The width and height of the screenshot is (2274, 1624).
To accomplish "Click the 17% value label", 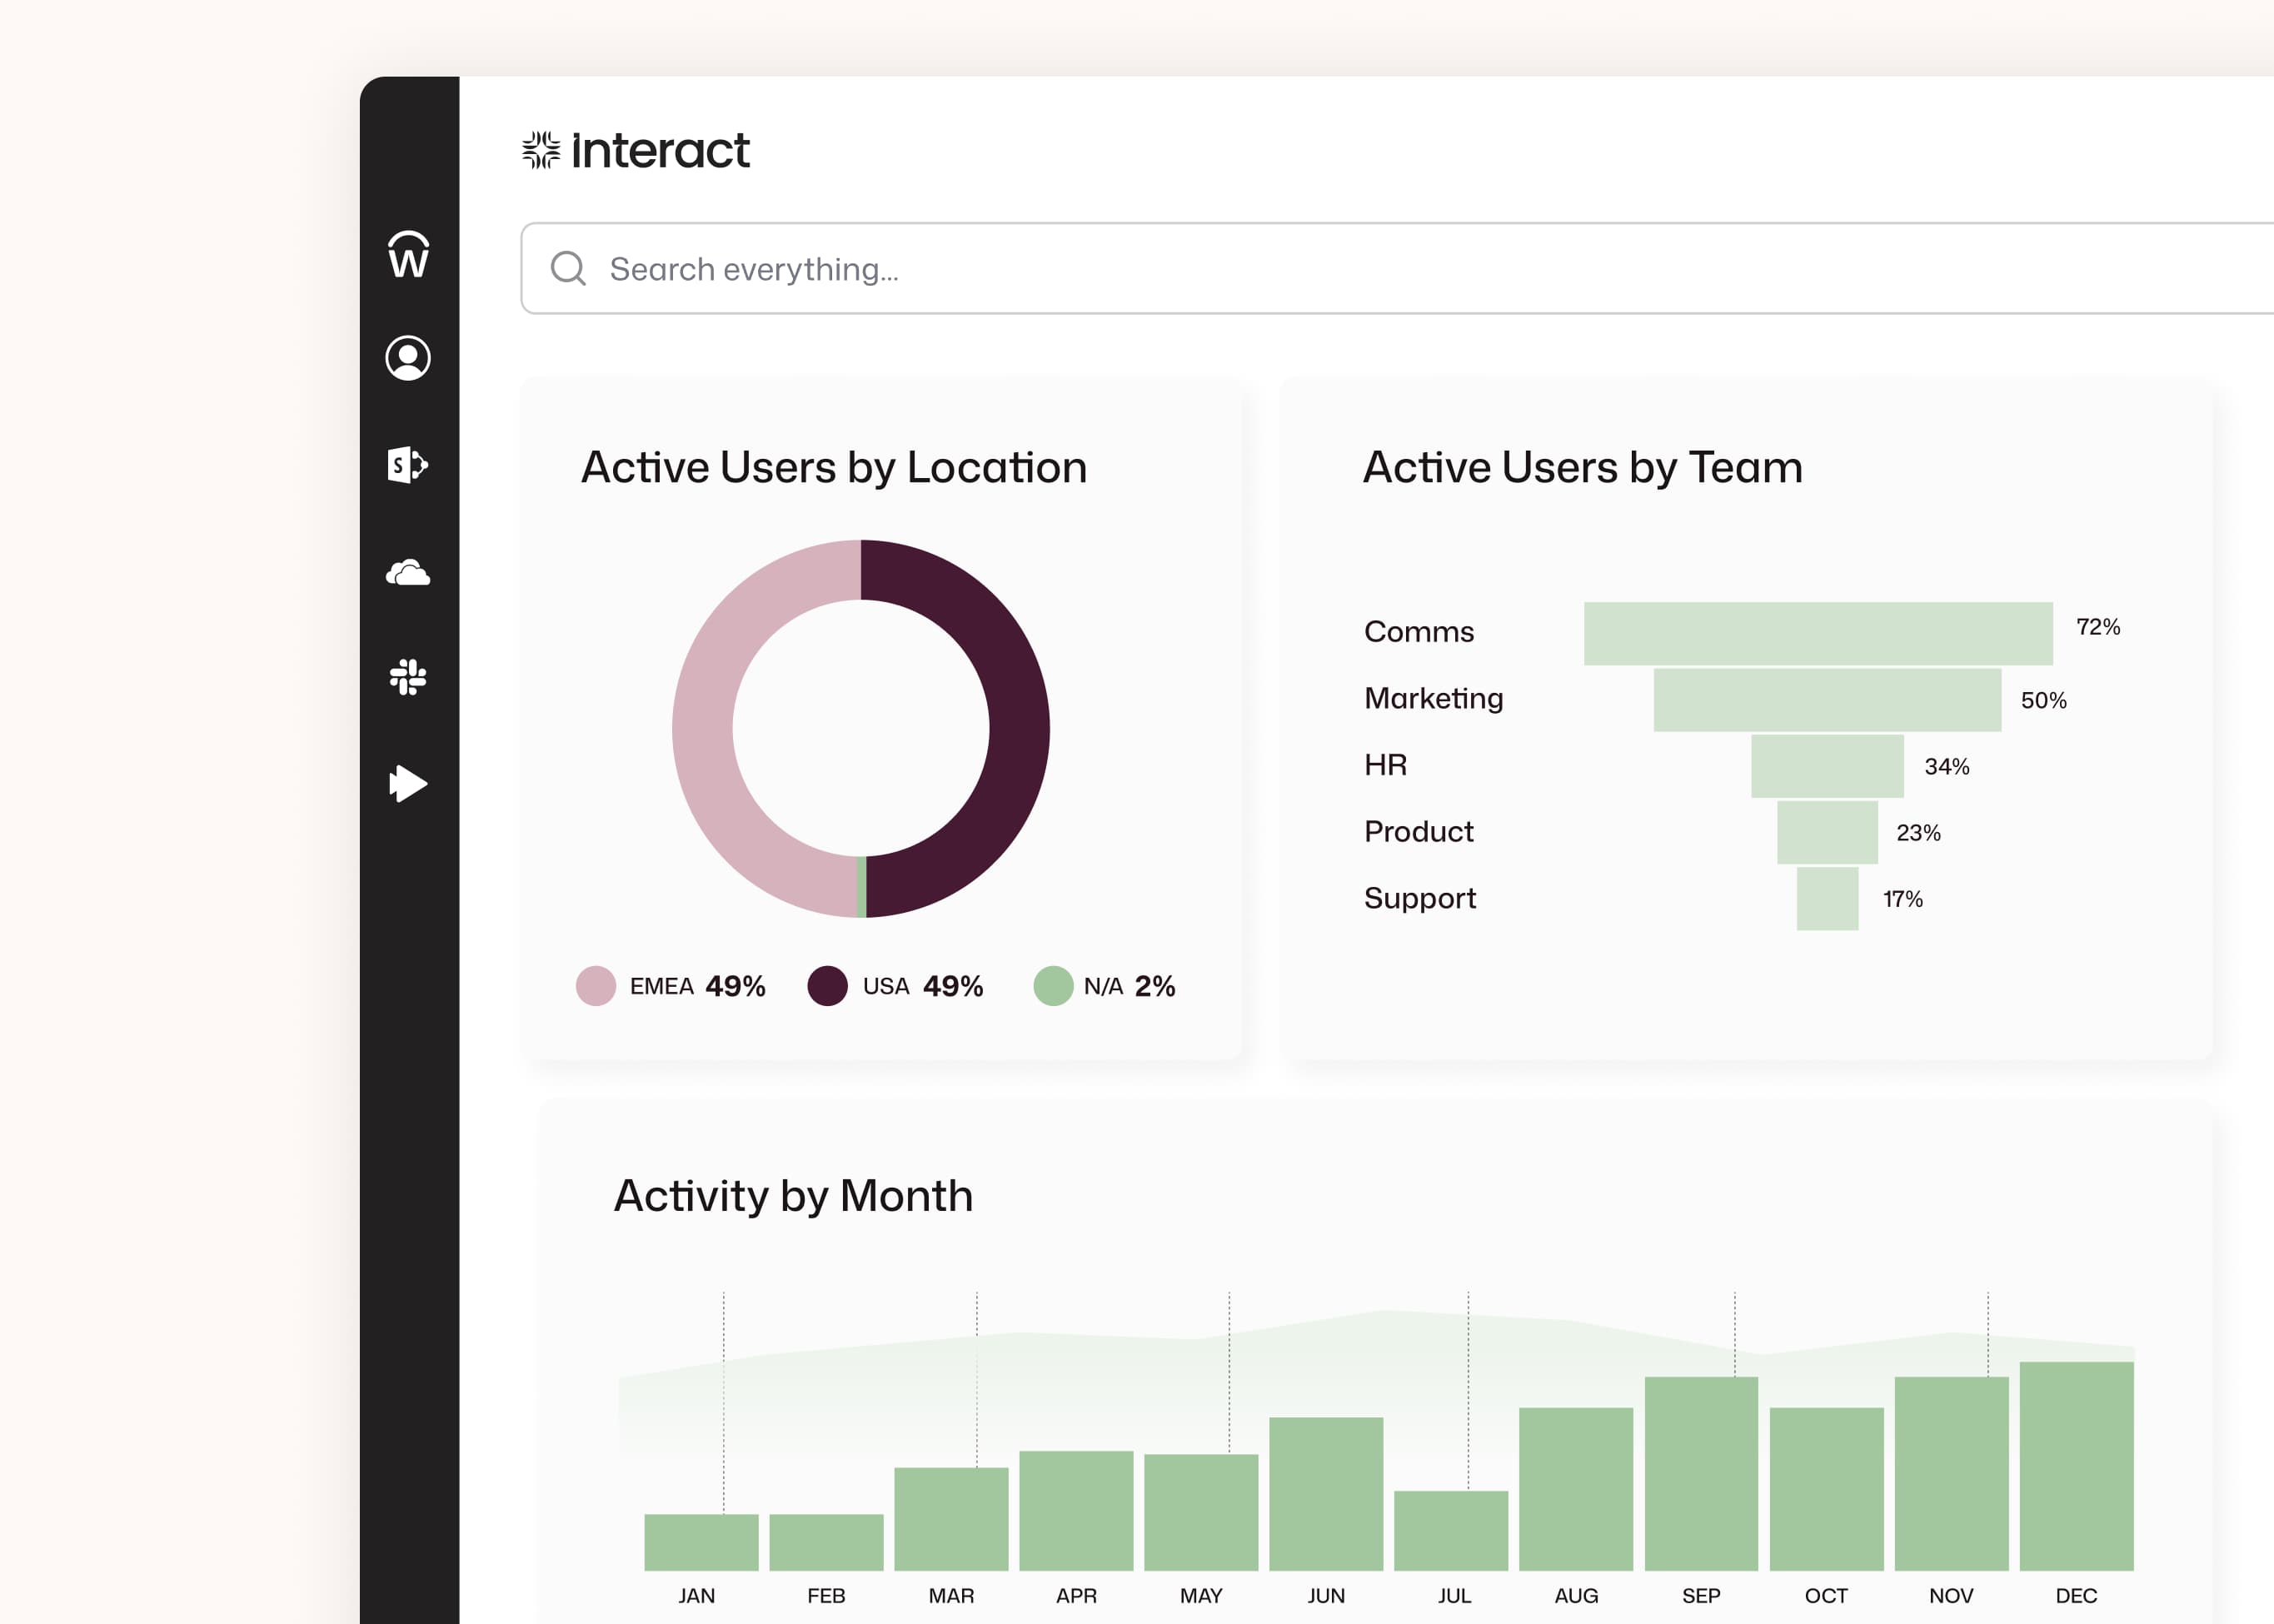I will point(1903,899).
